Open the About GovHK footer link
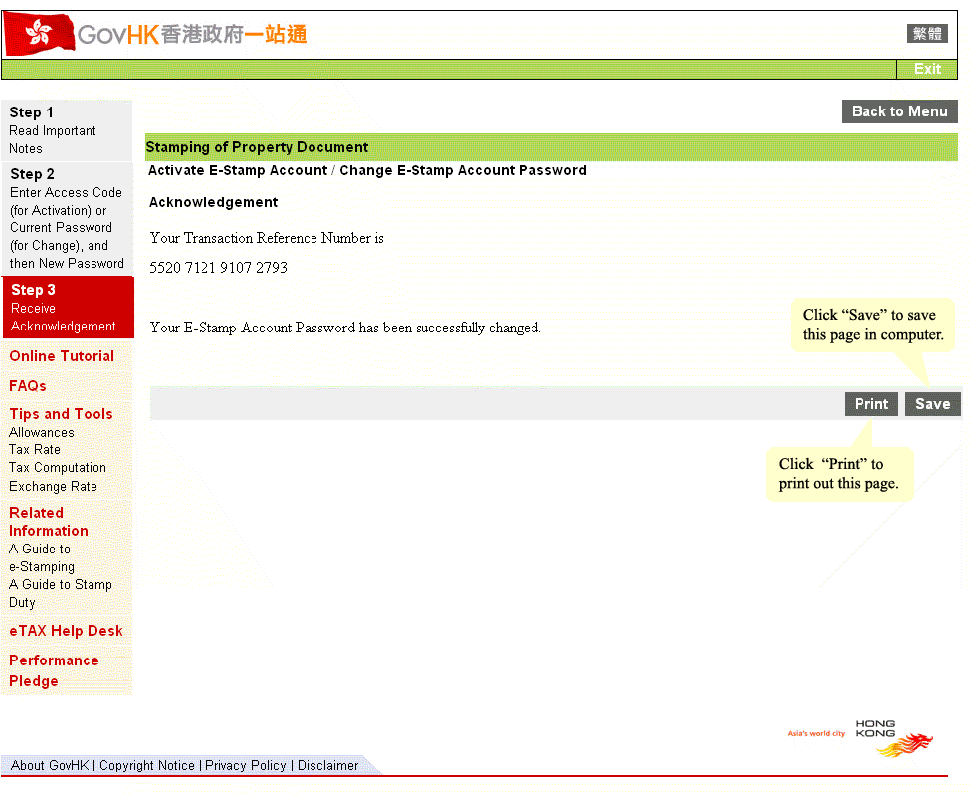Image resolution: width=970 pixels, height=801 pixels. [50, 765]
